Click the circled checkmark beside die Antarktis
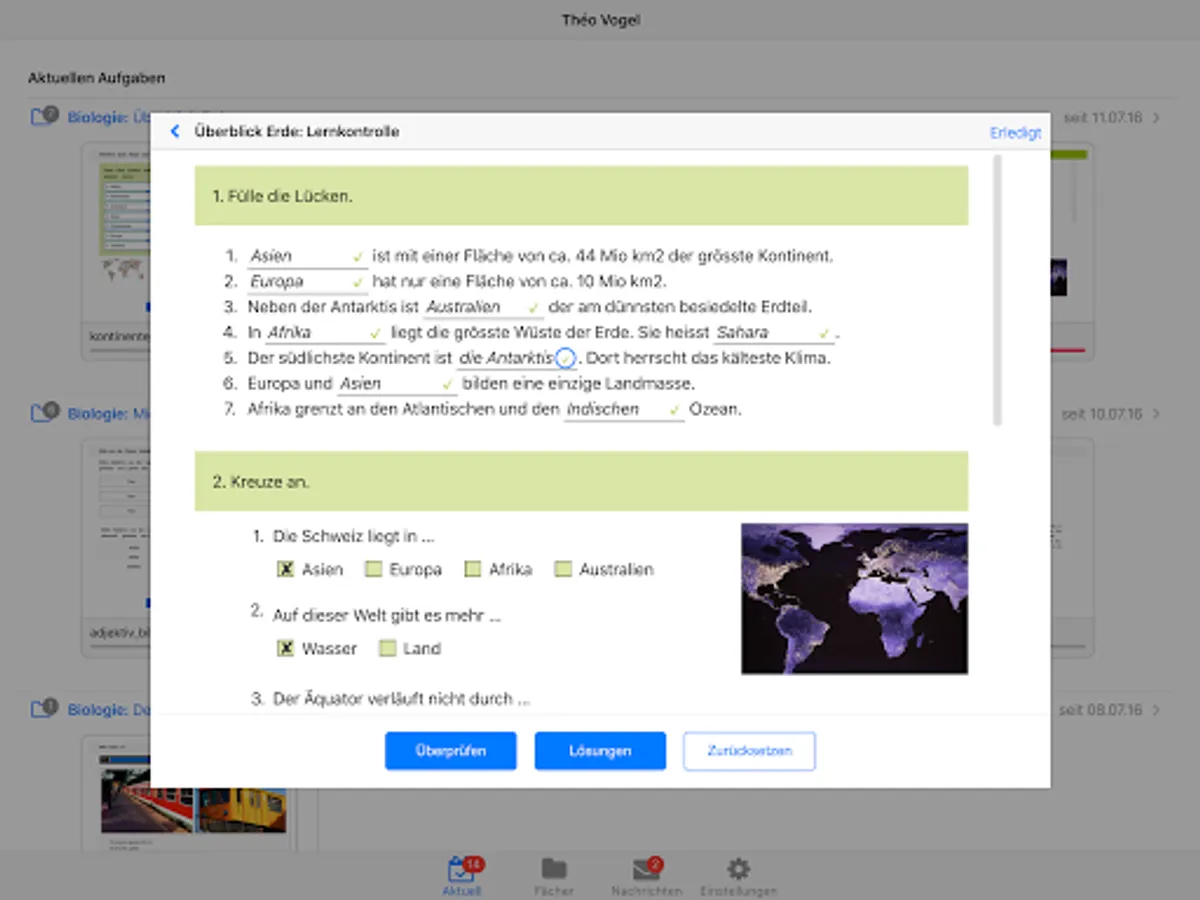The image size is (1200, 900). [565, 358]
